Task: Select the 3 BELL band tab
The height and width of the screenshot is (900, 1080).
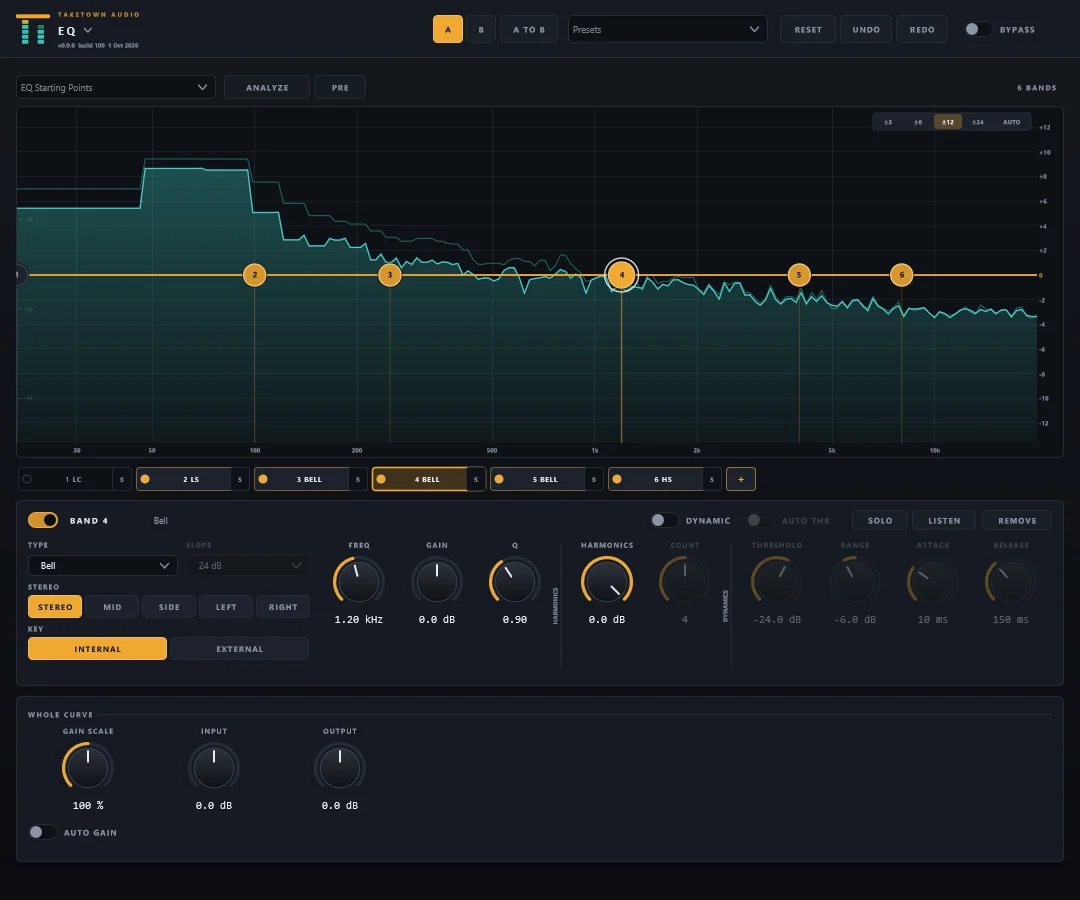Action: (x=309, y=479)
